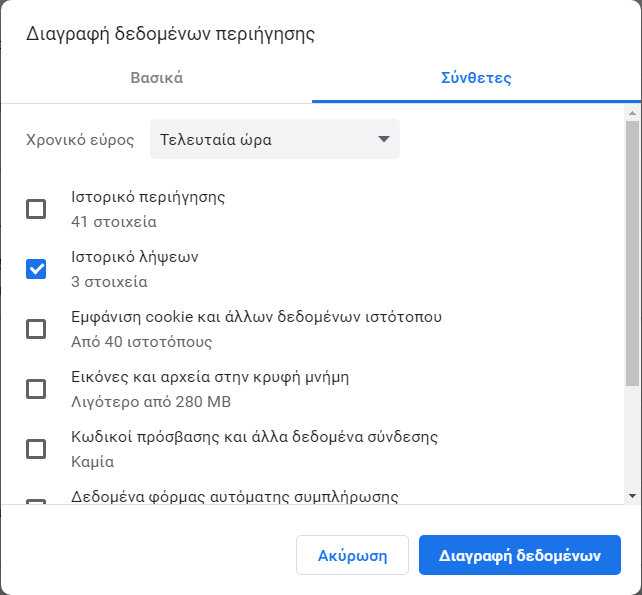Toggle the Κωδικοί πρόσβασης checkbox
Screen dimensions: 642x595
(36, 449)
